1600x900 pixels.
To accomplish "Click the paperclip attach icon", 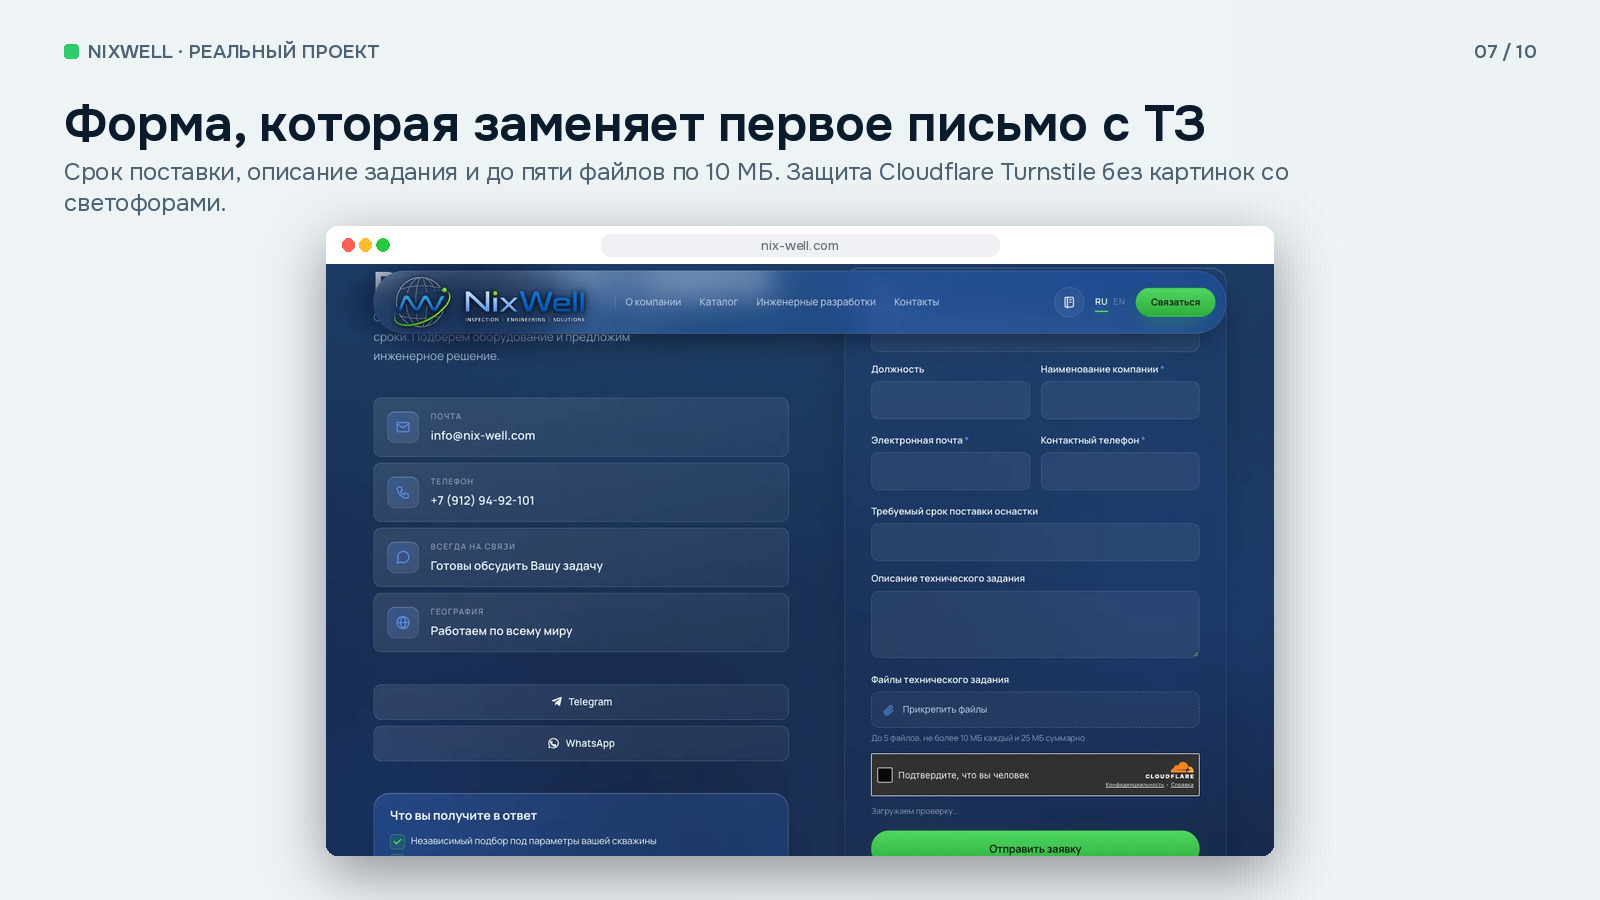I will coord(888,710).
